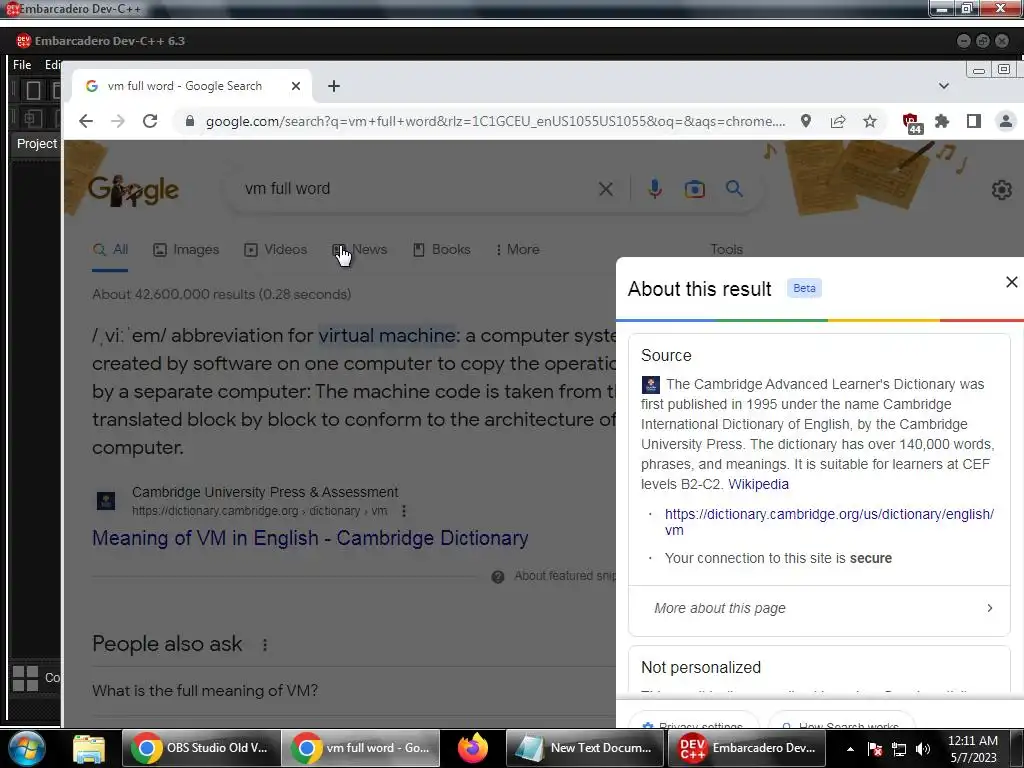This screenshot has height=768, width=1024.
Task: Select the All results tab
Action: (110, 250)
